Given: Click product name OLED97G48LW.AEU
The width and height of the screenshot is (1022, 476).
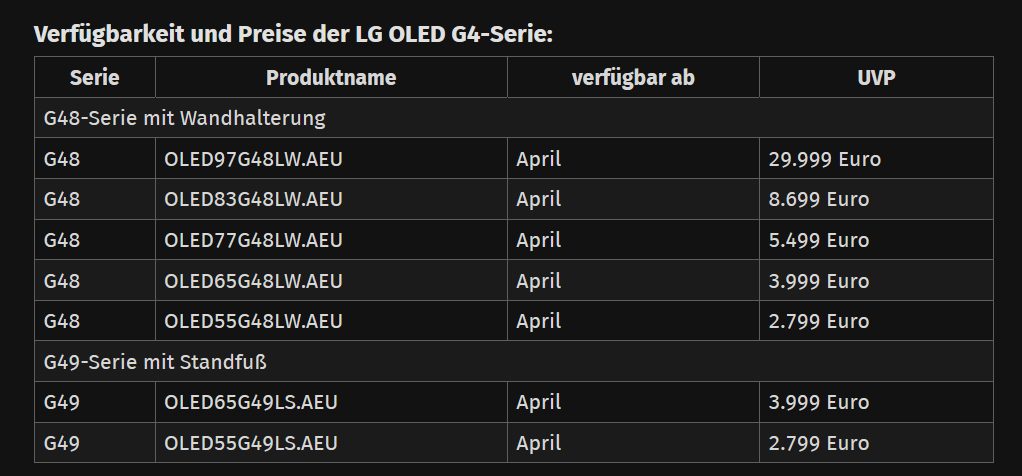Looking at the screenshot, I should tap(253, 159).
